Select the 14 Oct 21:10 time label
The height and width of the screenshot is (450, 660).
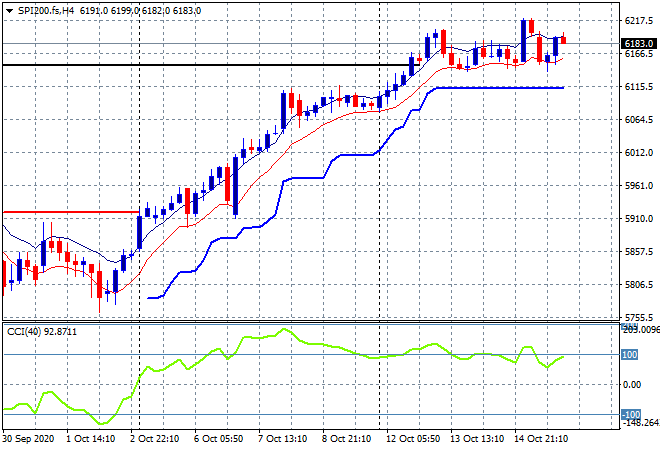541,439
